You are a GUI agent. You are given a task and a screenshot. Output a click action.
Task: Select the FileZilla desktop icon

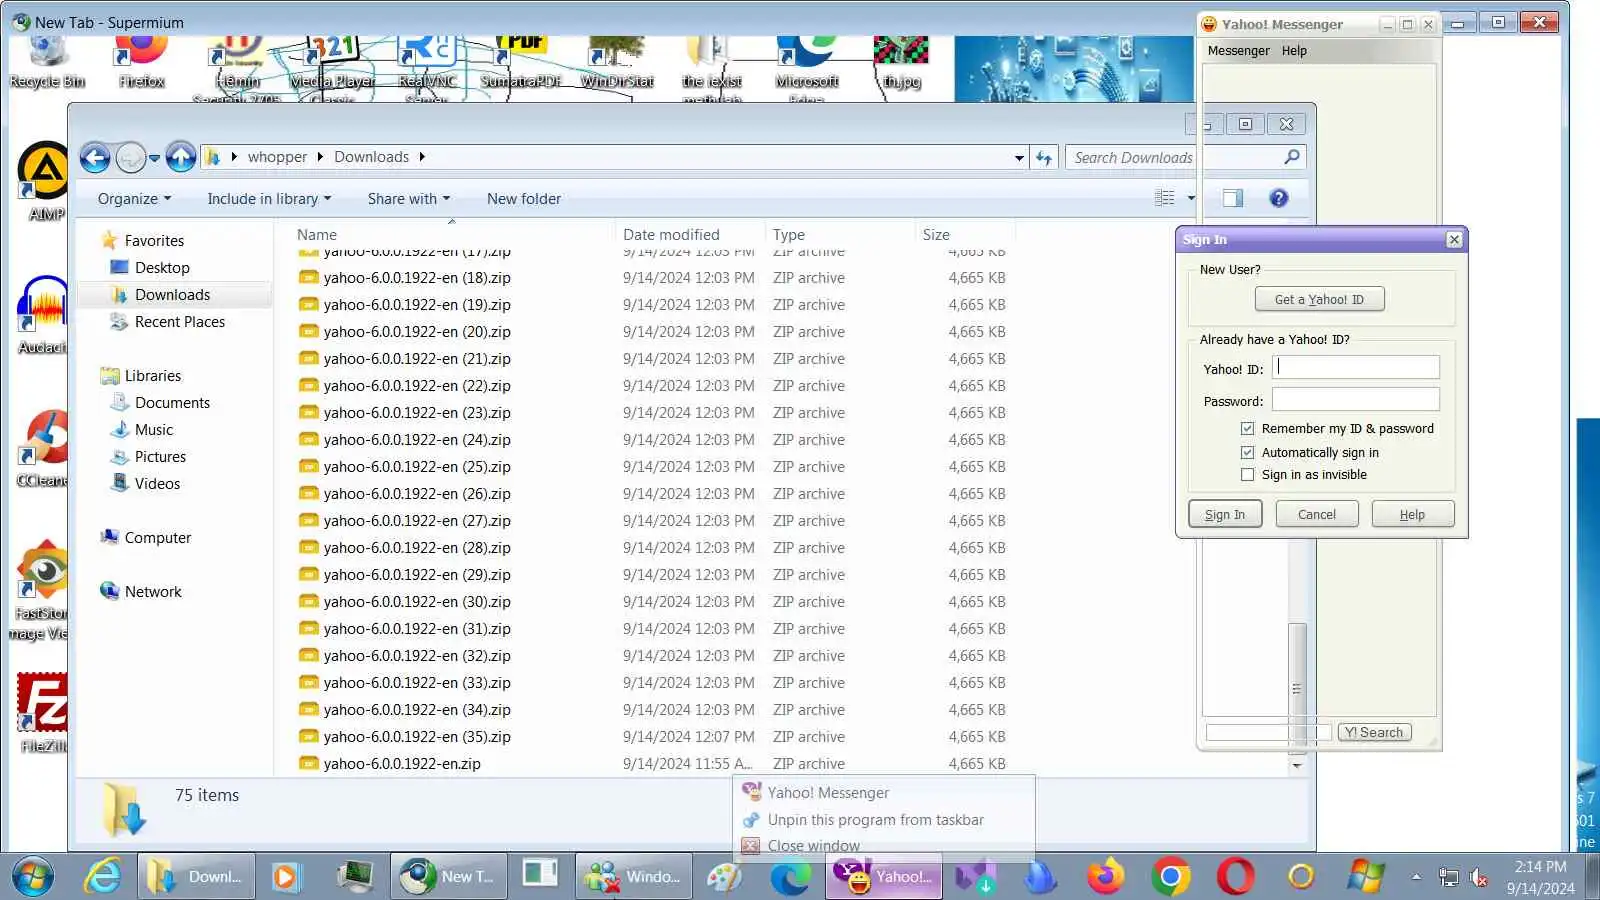[x=43, y=712]
